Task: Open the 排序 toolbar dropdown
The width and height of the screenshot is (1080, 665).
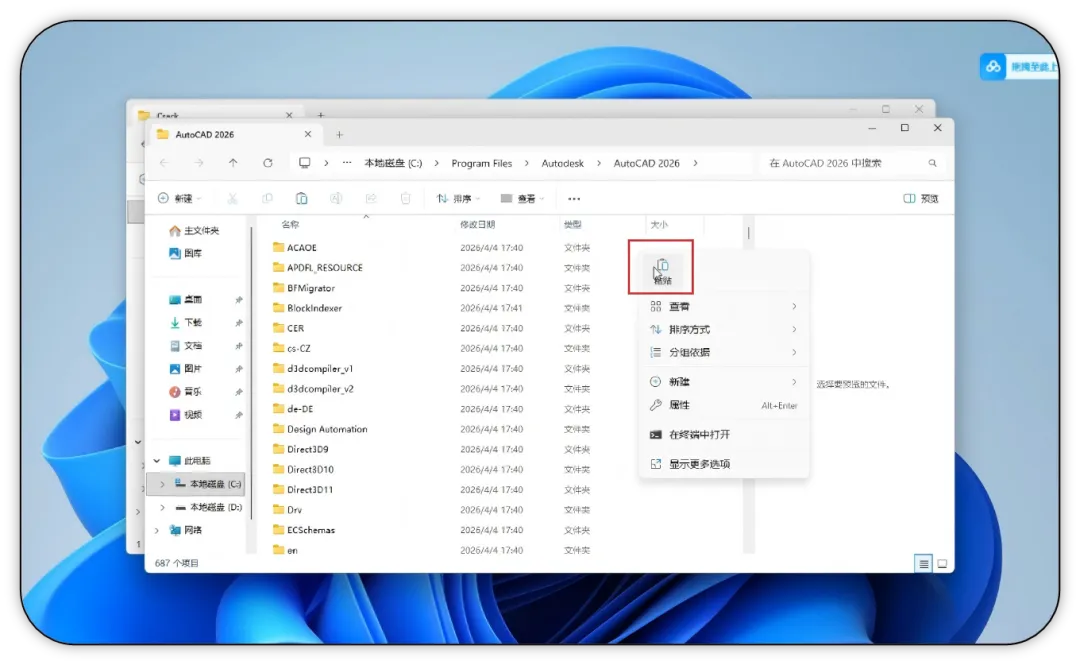Action: click(458, 198)
